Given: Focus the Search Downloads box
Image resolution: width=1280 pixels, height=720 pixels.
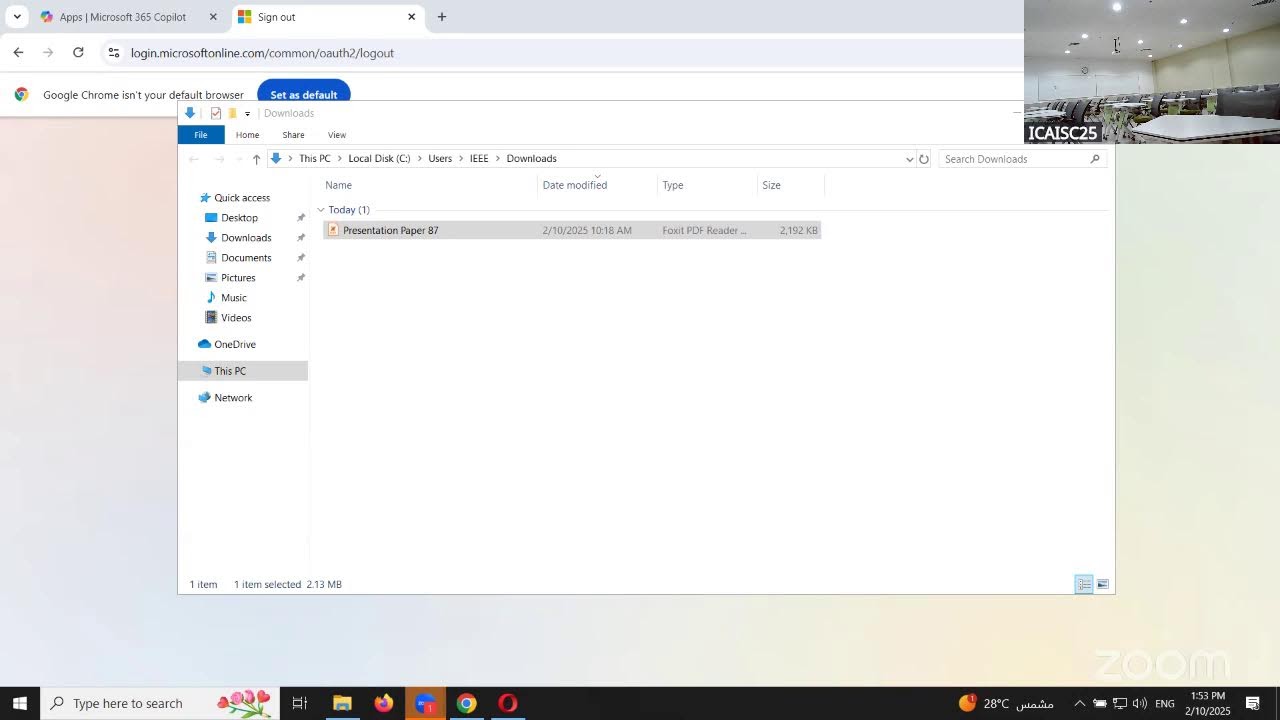Looking at the screenshot, I should [x=1022, y=159].
